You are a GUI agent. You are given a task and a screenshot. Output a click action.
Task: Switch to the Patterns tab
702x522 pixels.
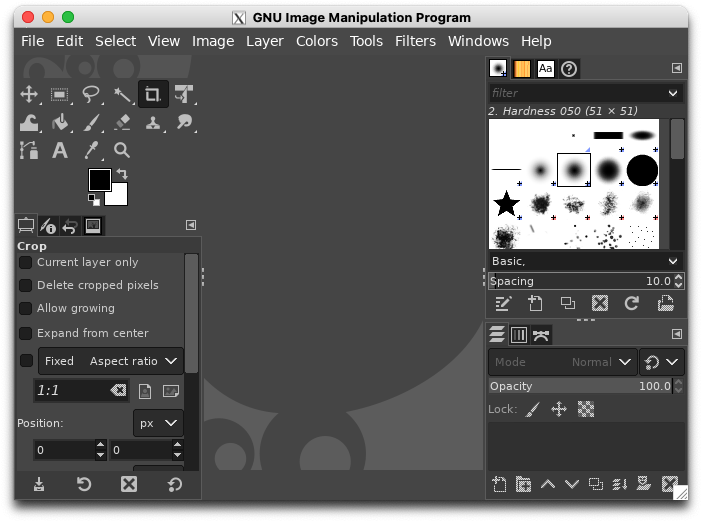coord(522,69)
